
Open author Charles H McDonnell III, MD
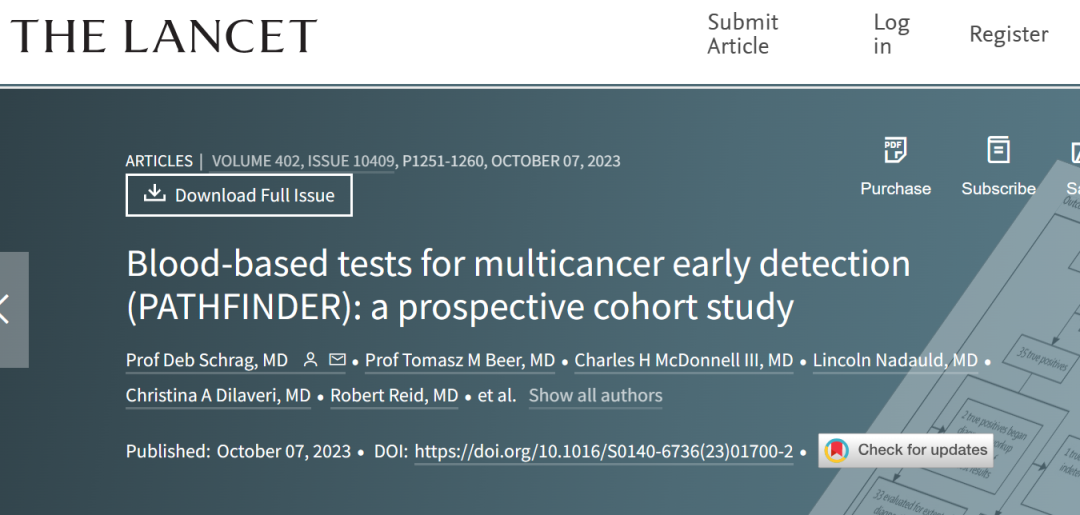tap(684, 360)
